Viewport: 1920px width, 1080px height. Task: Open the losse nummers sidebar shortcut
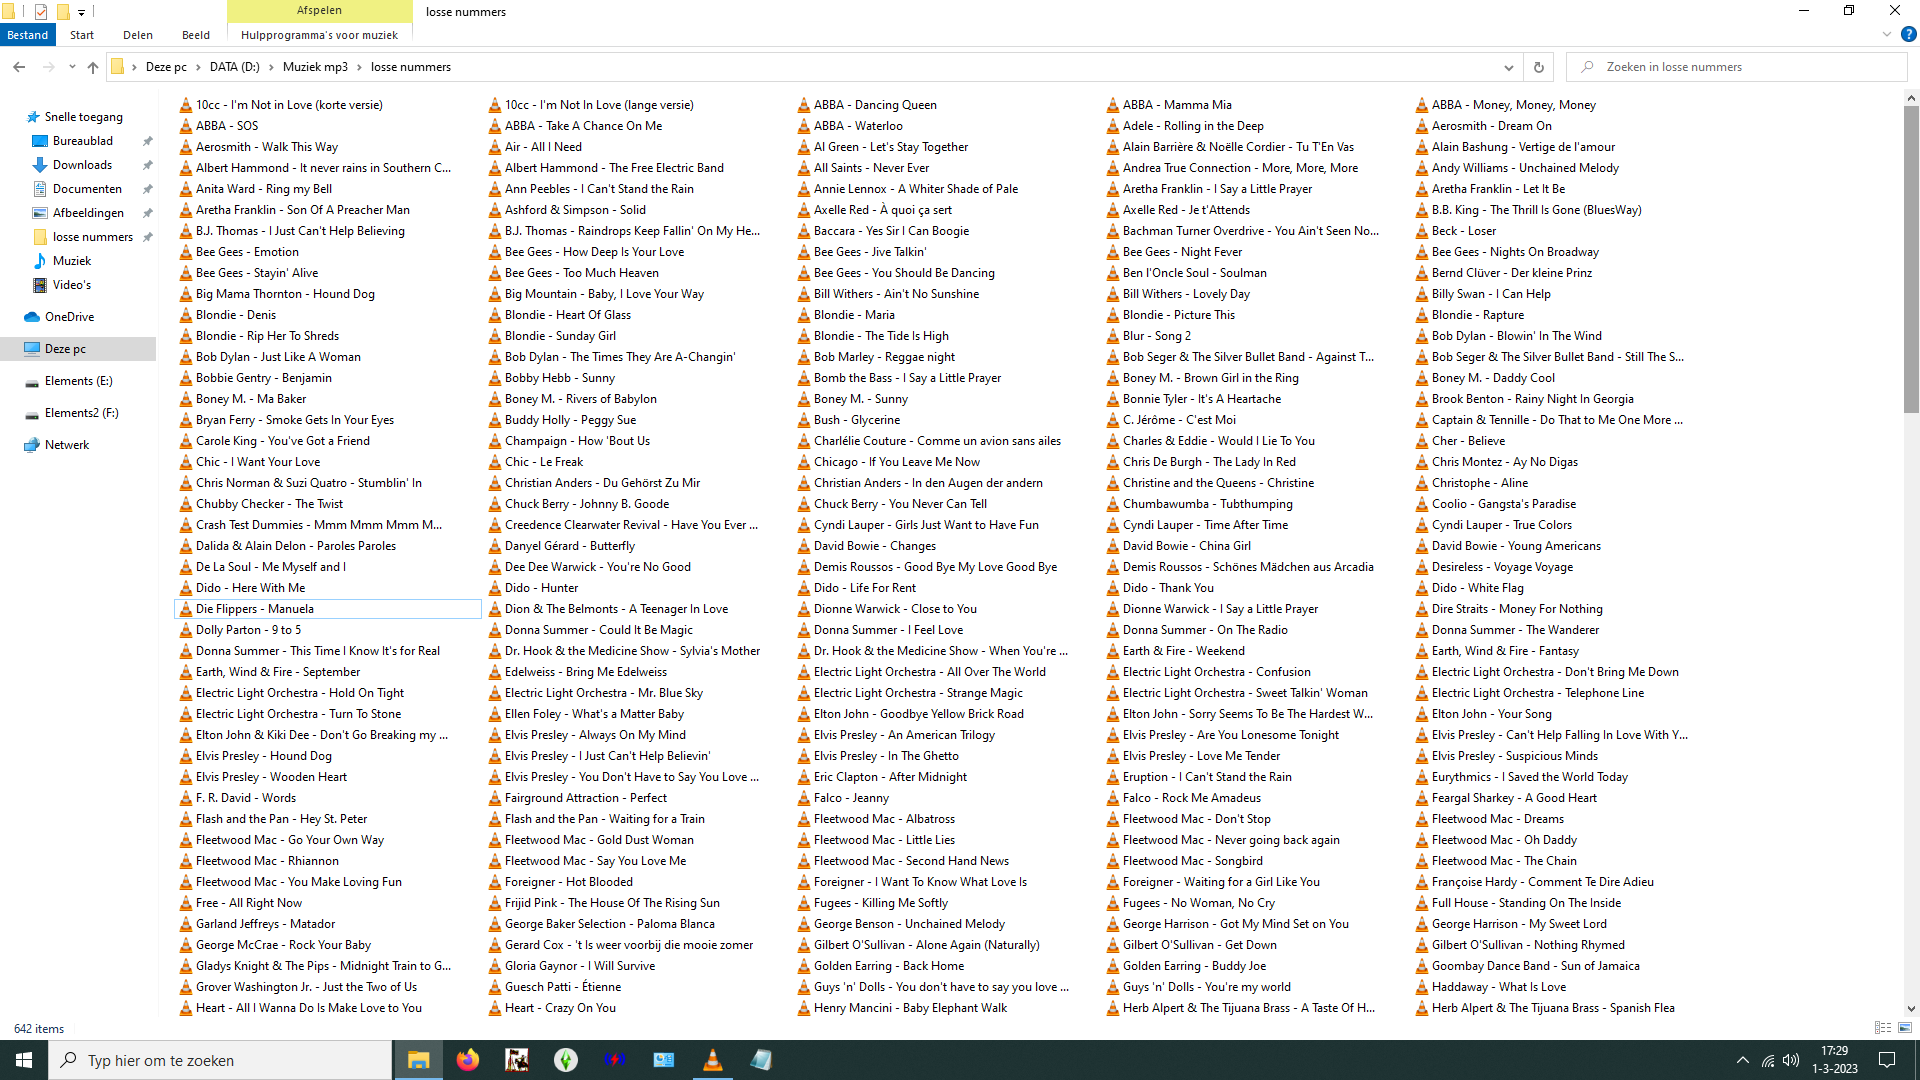92,237
